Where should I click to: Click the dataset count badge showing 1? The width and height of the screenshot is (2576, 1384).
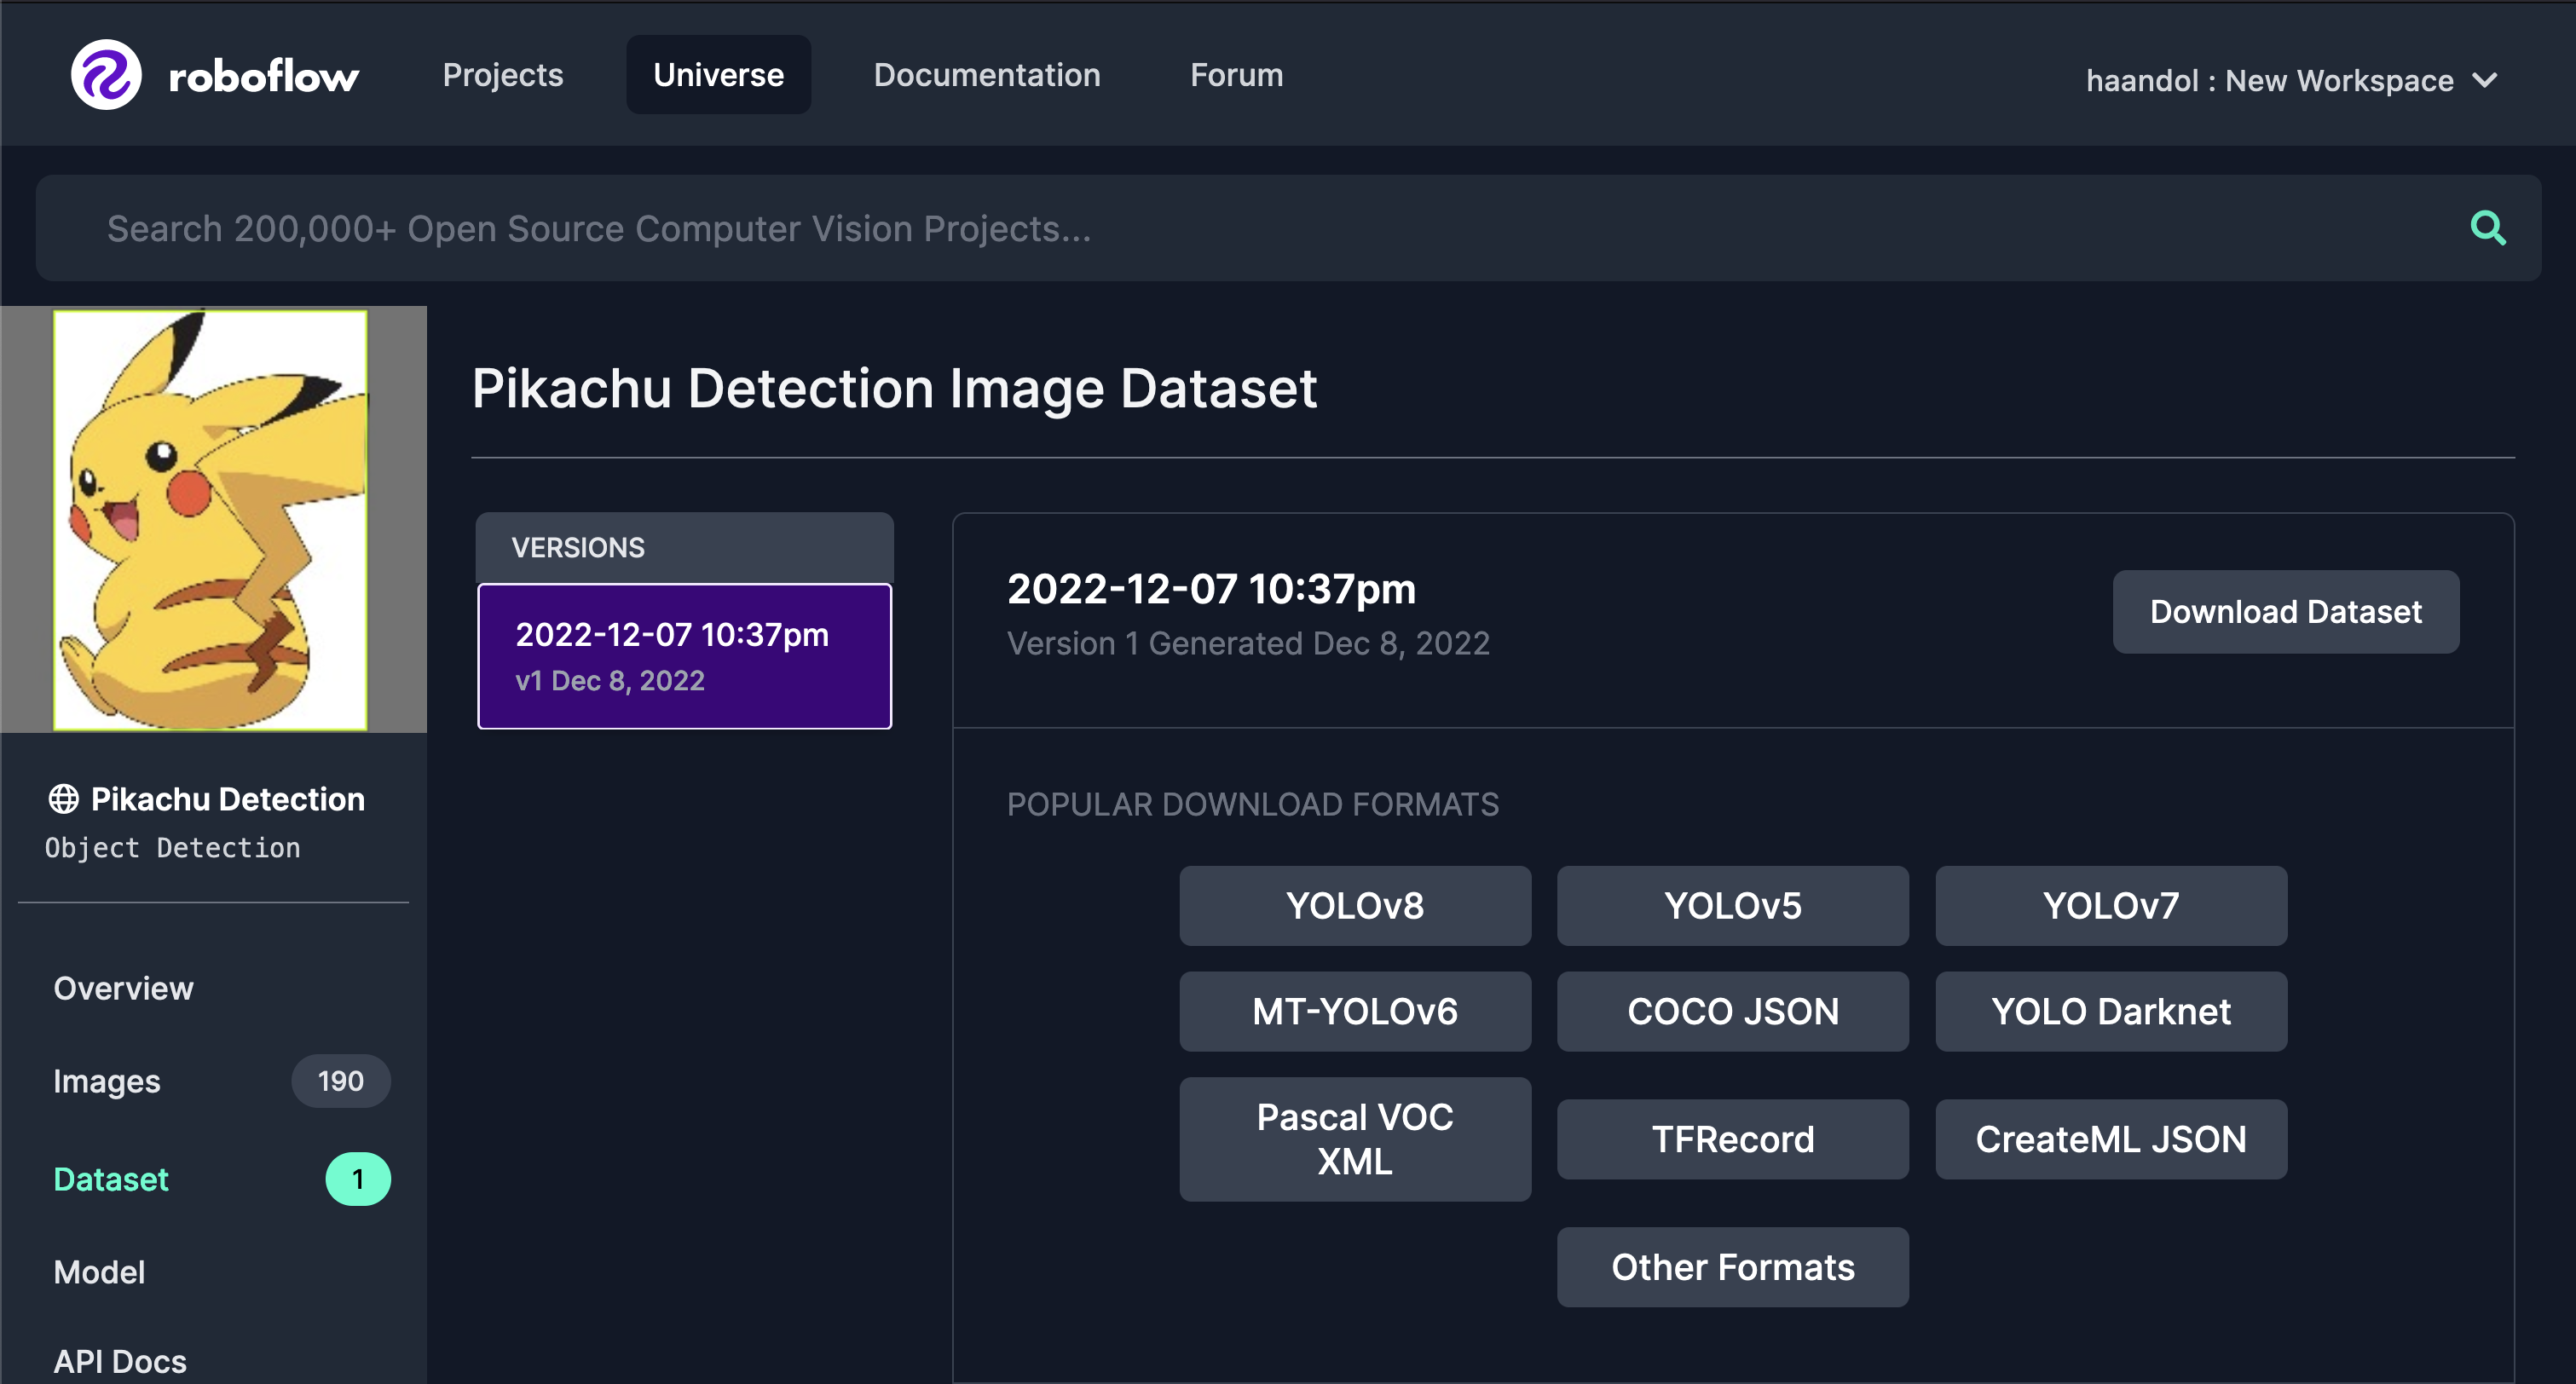(358, 1179)
